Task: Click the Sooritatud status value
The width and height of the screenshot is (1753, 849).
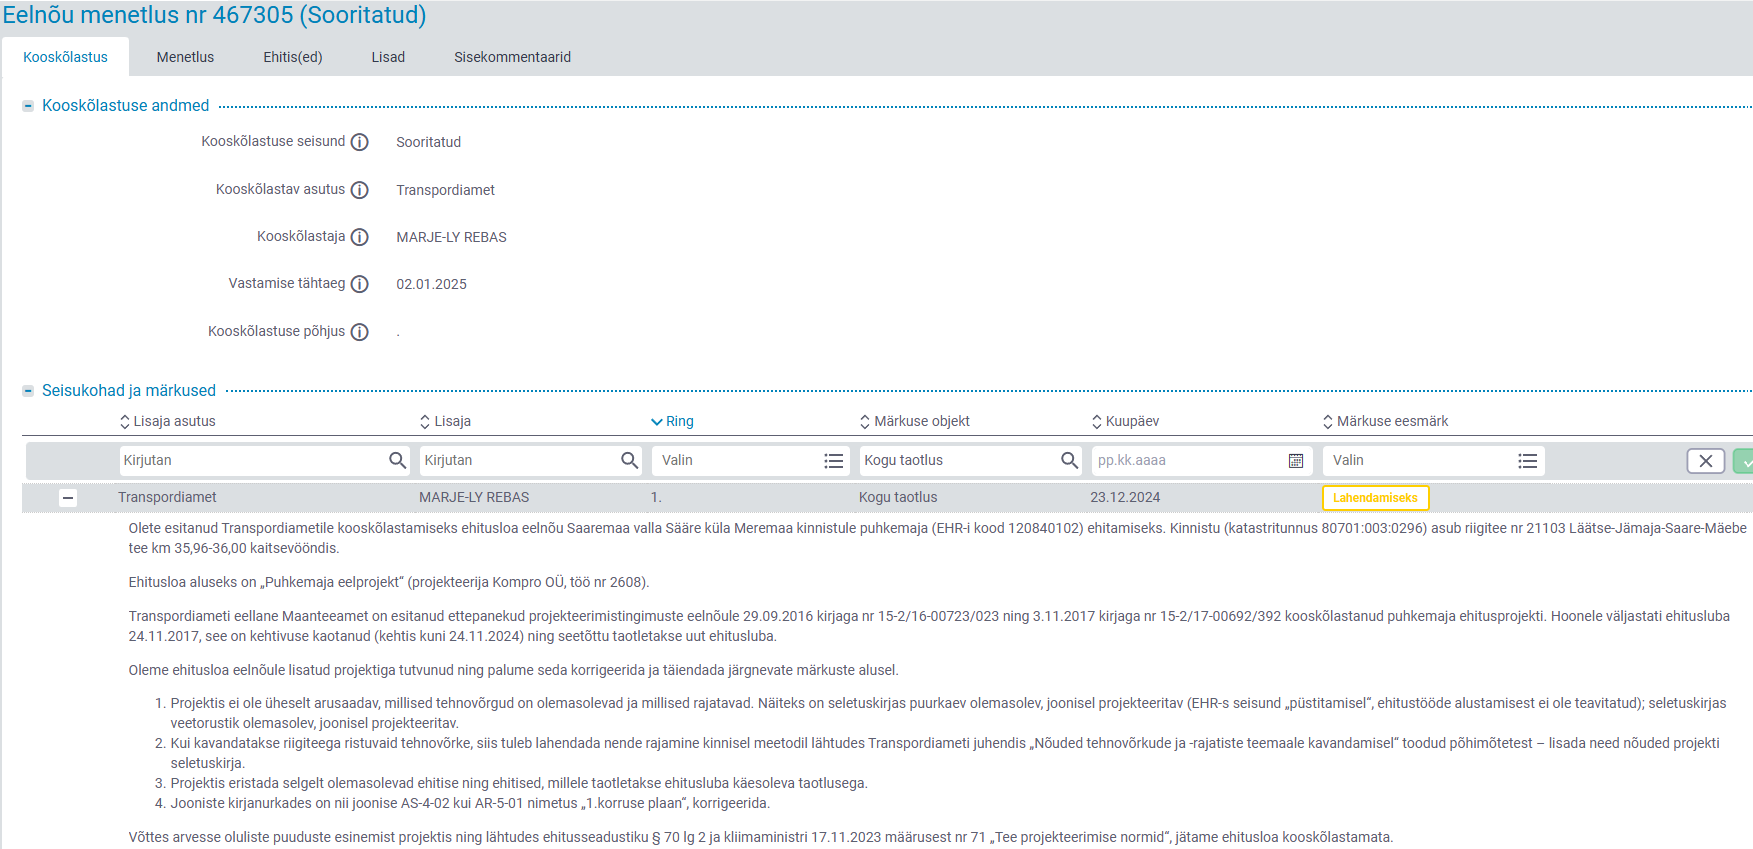Action: point(428,142)
